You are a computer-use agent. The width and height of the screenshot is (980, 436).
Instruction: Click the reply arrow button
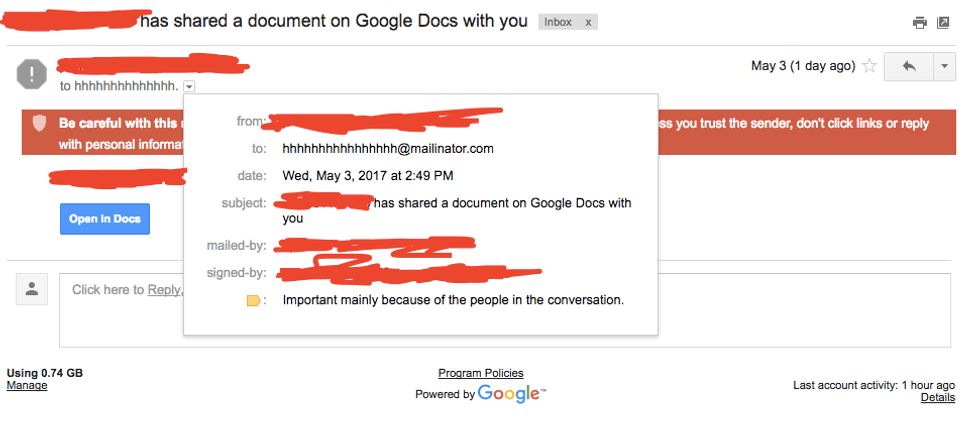click(909, 66)
